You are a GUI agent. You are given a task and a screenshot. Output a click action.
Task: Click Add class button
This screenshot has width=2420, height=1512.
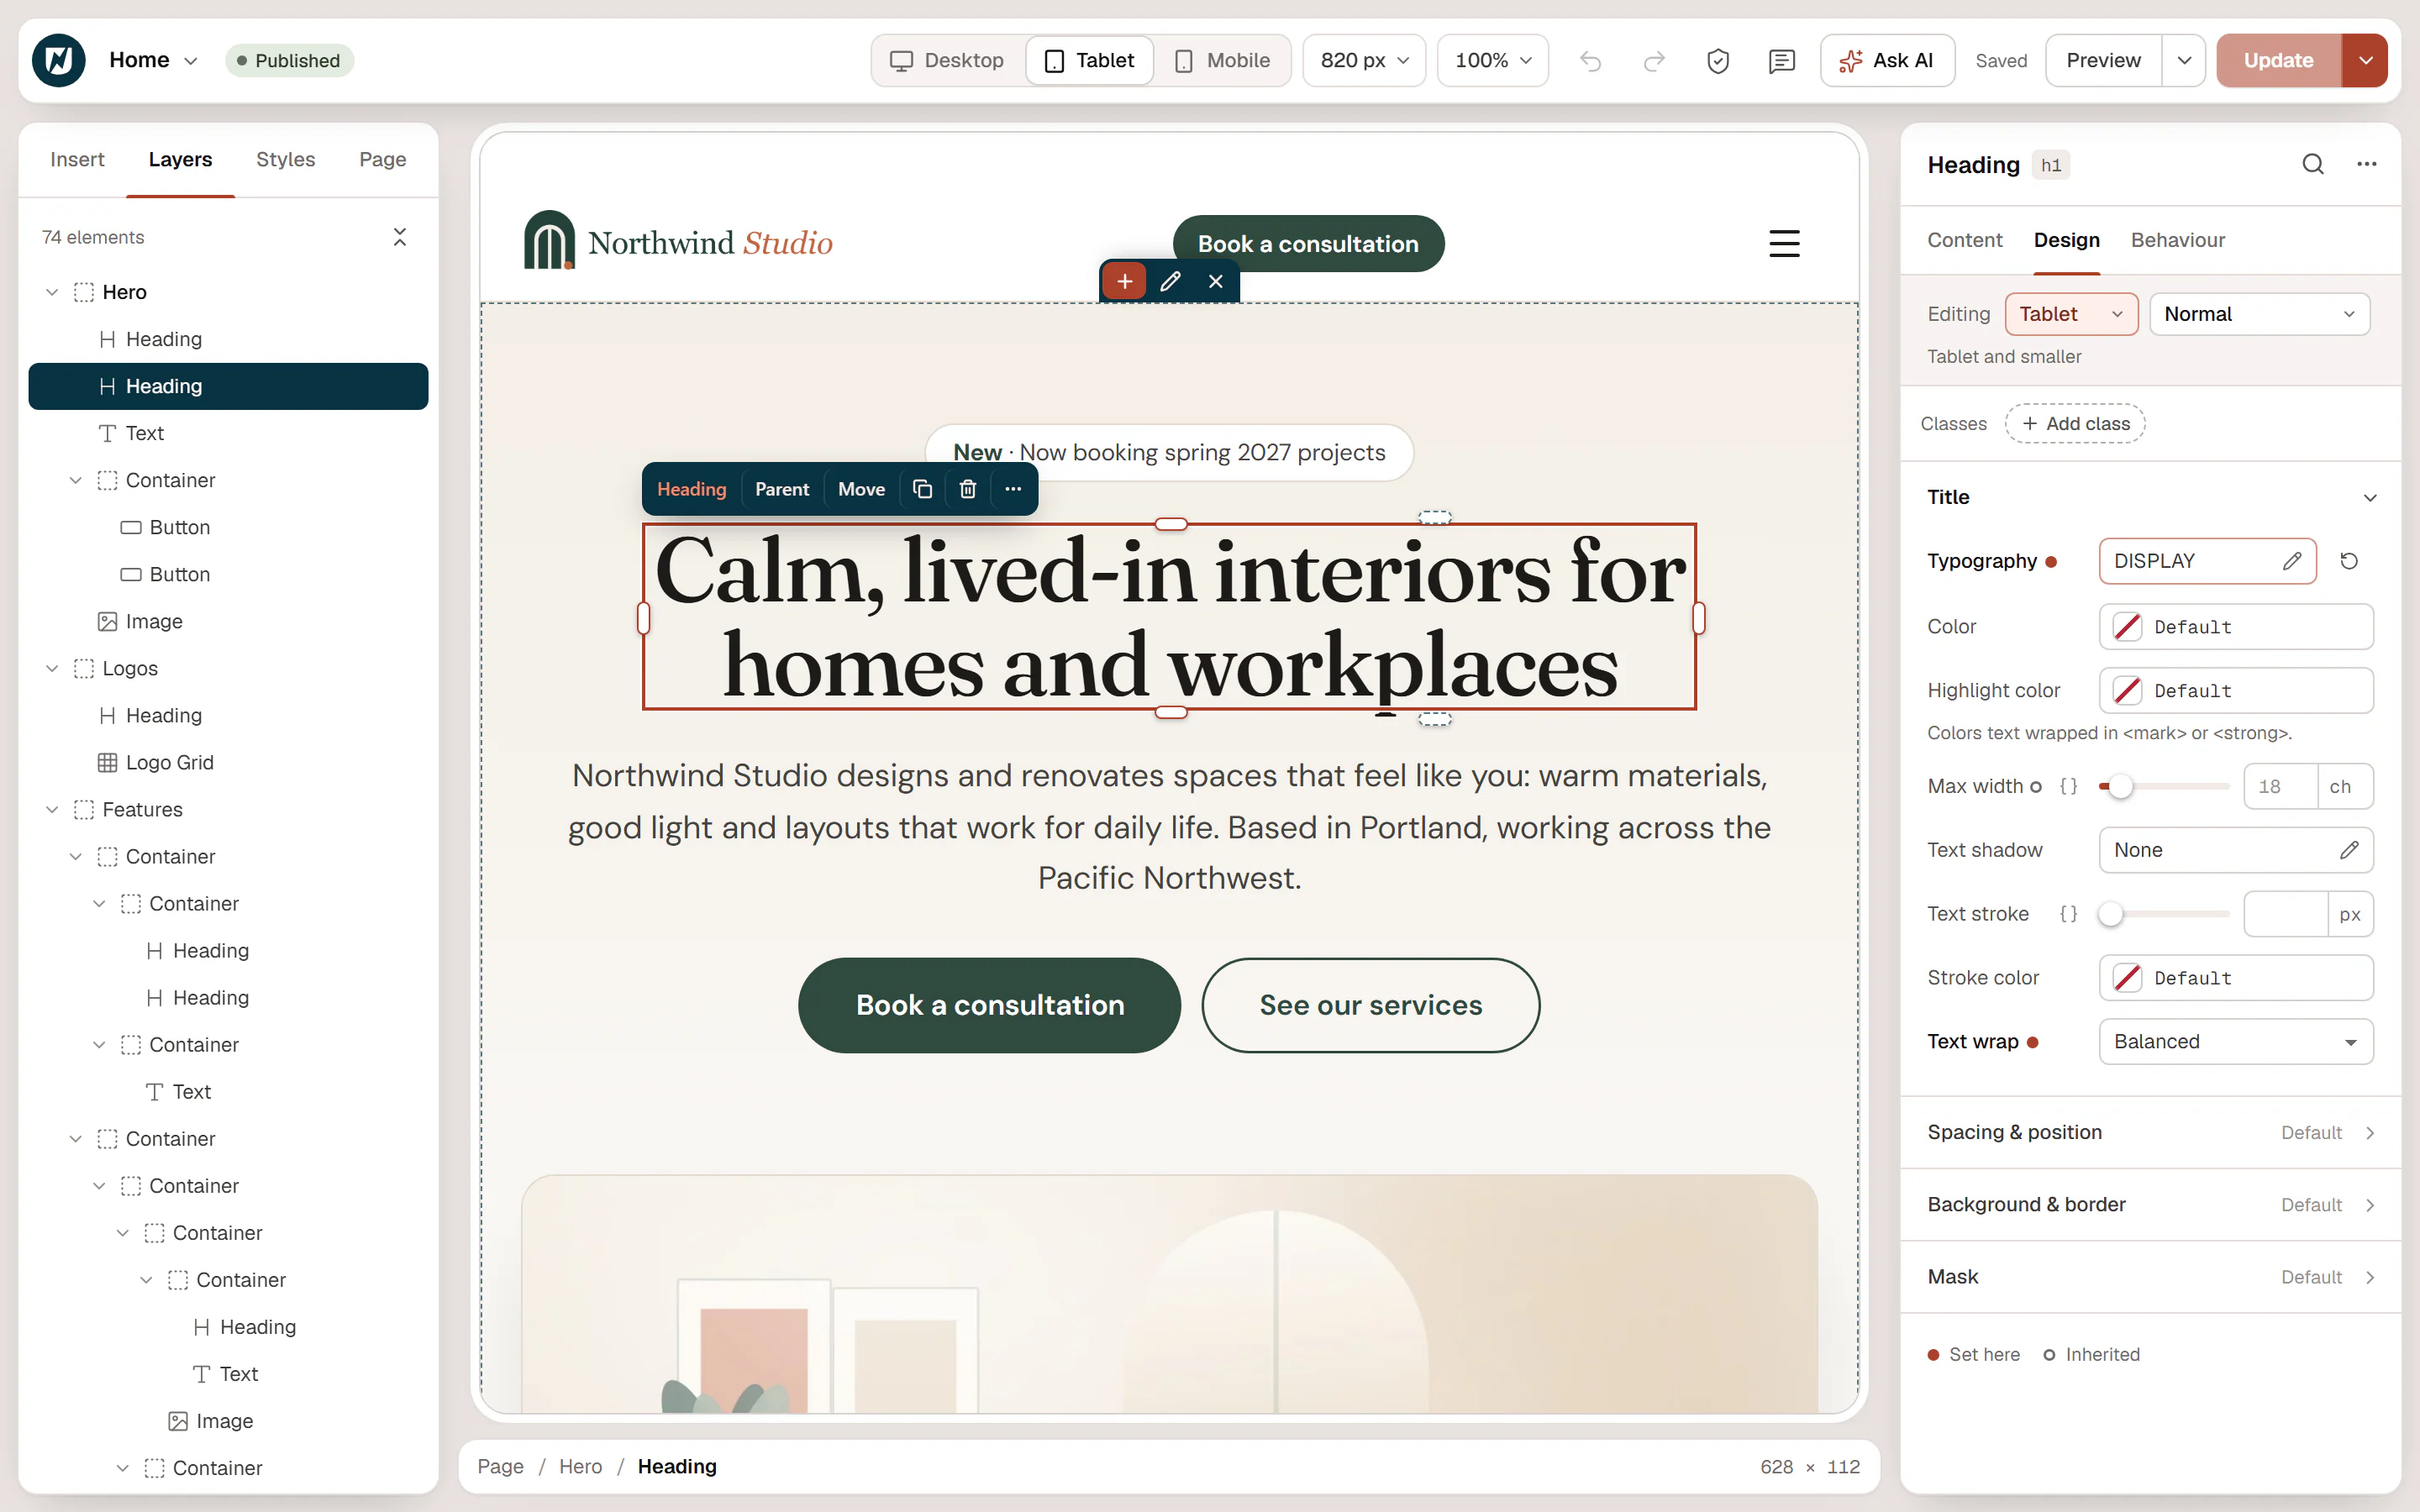click(x=2075, y=423)
